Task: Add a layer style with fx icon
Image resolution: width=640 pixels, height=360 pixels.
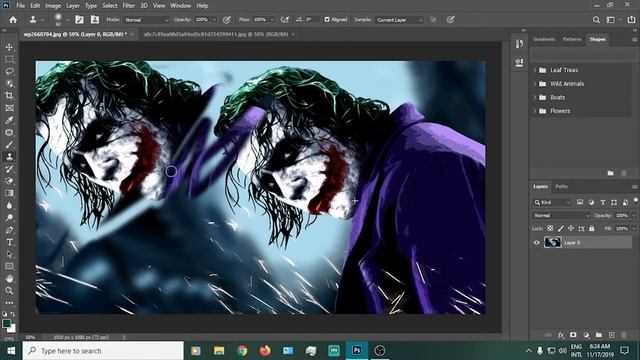Action: [561, 335]
